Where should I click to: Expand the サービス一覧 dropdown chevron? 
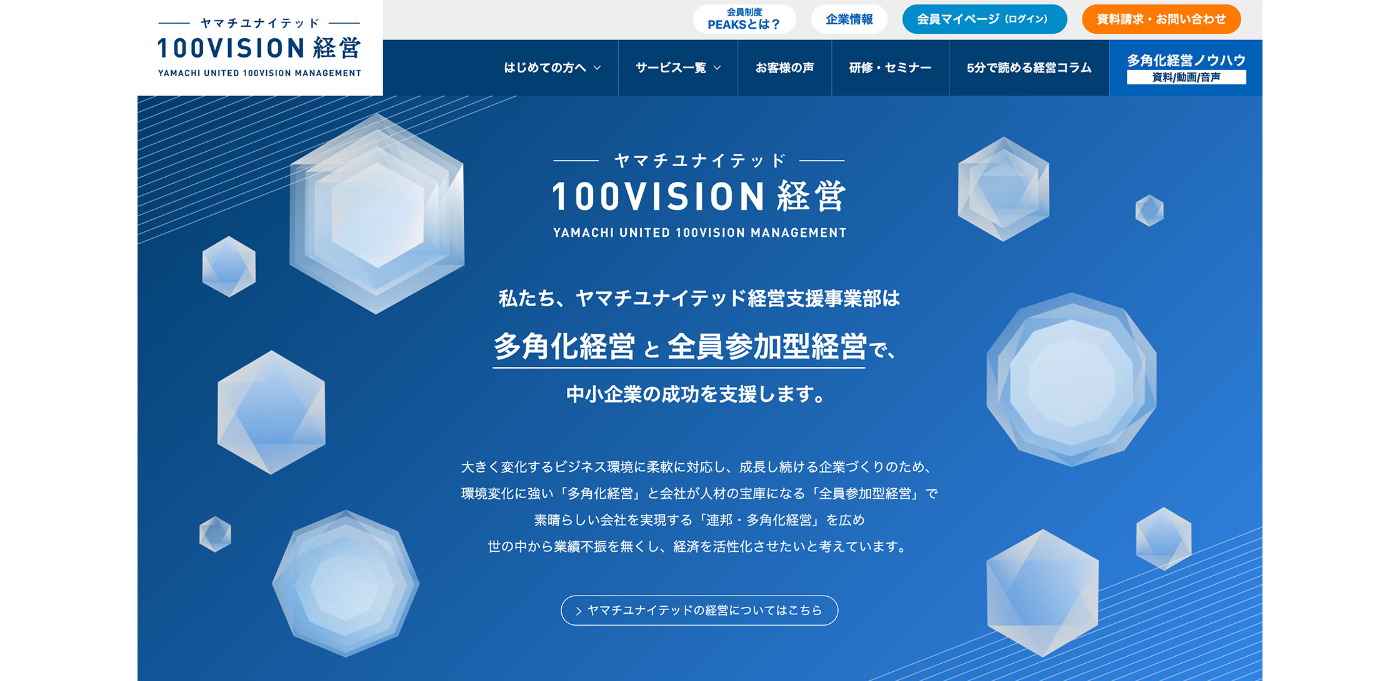tap(717, 68)
